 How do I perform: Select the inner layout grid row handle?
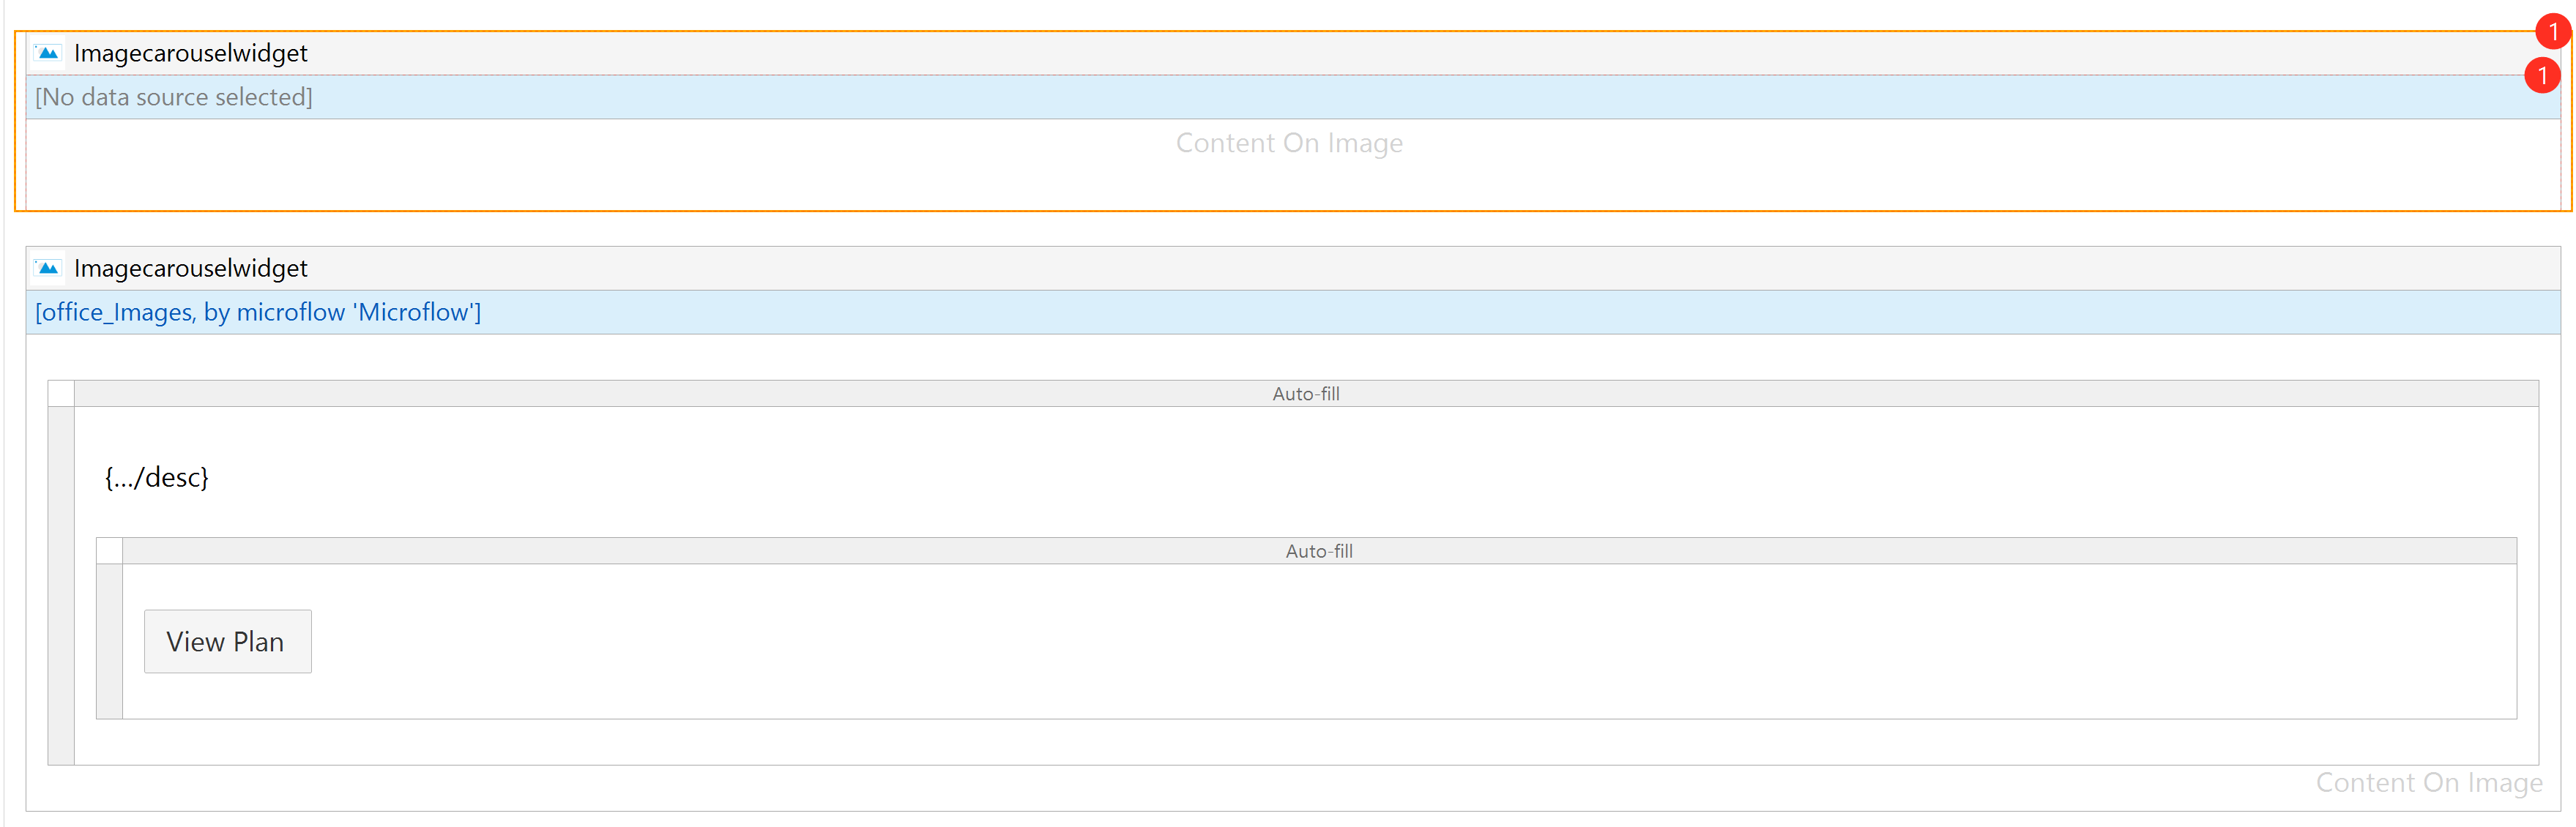point(109,641)
